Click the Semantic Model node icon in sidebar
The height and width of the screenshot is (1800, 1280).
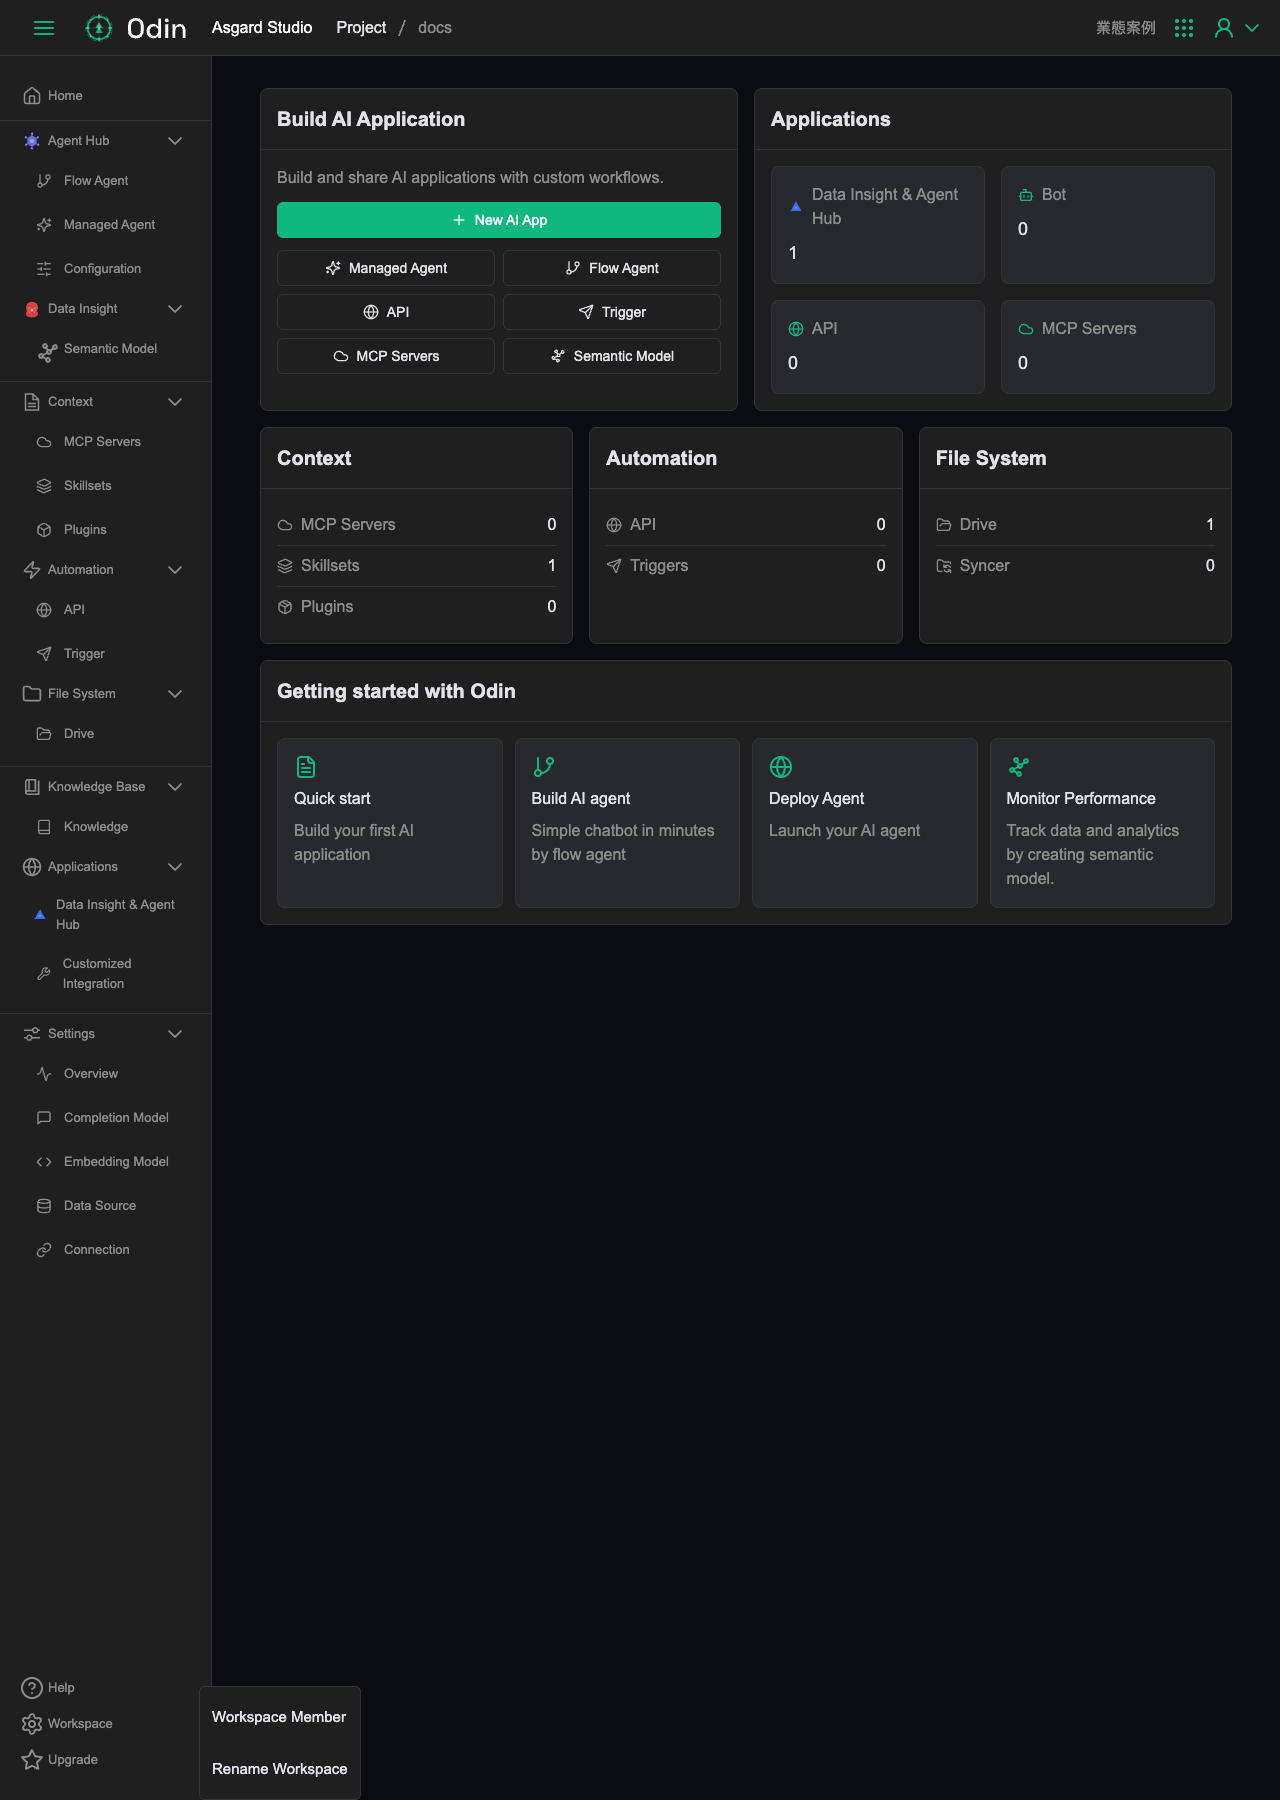[48, 351]
